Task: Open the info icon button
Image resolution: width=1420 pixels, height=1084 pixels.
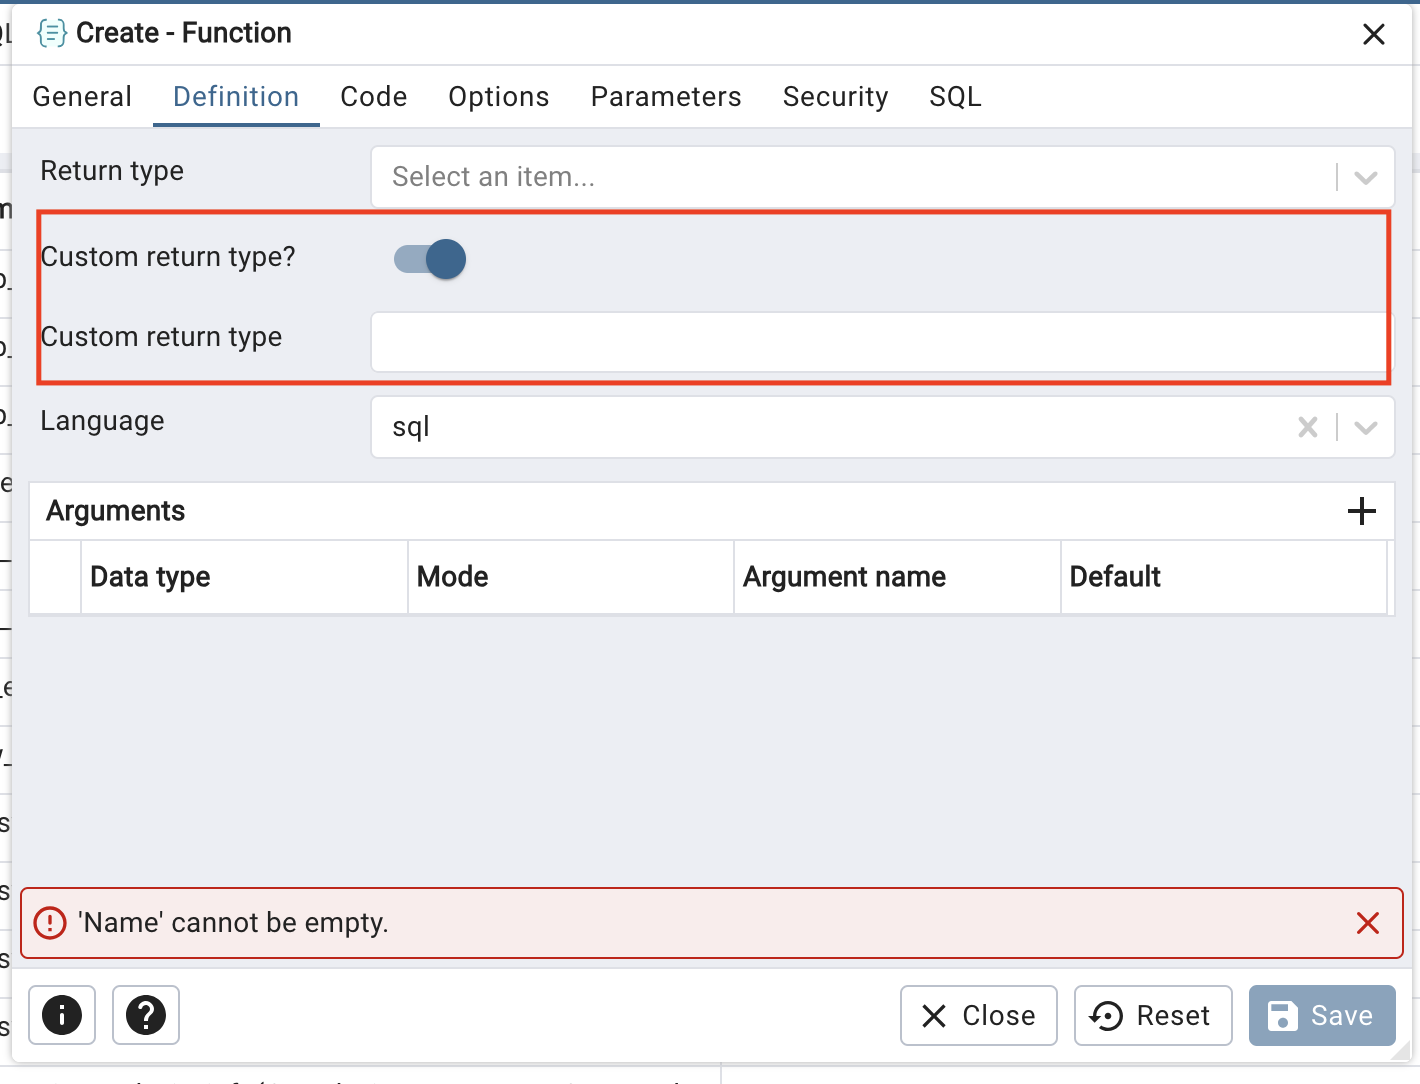Action: pos(62,1015)
